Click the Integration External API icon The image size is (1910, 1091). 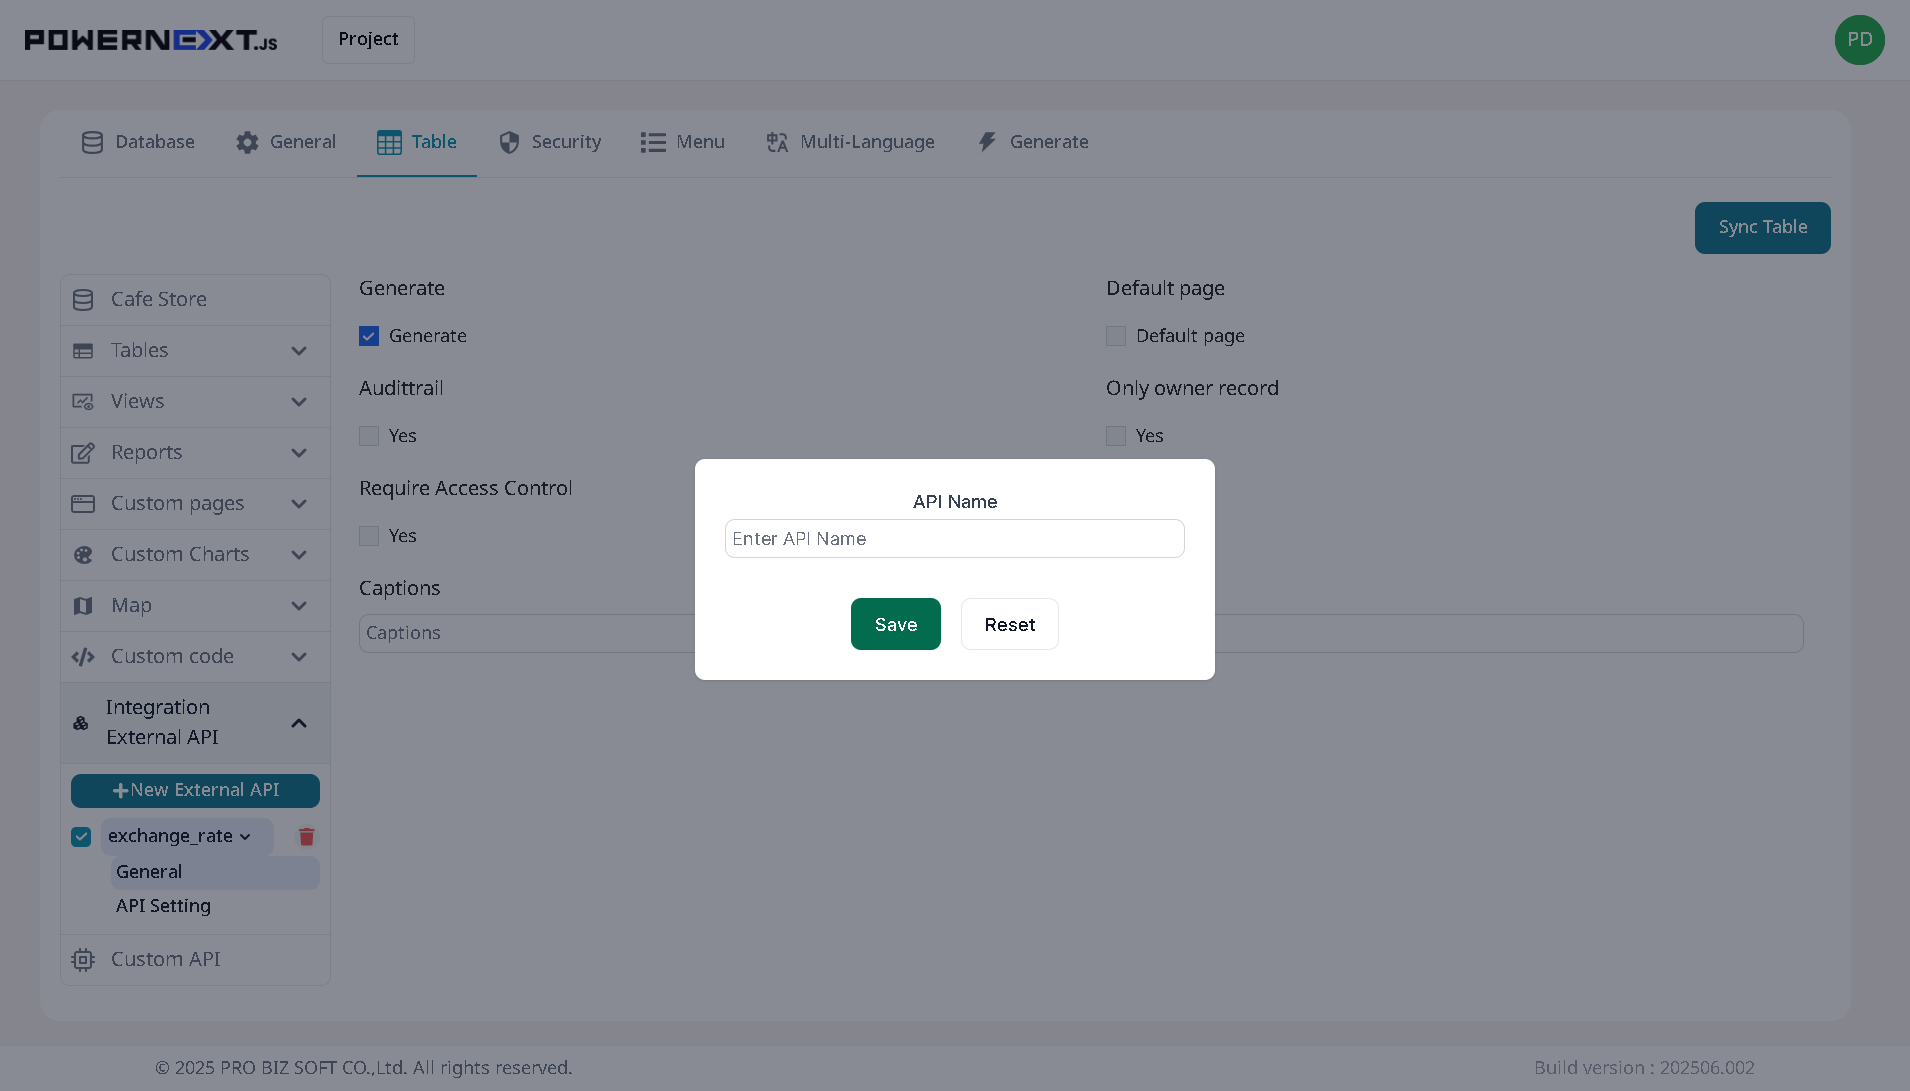[81, 723]
